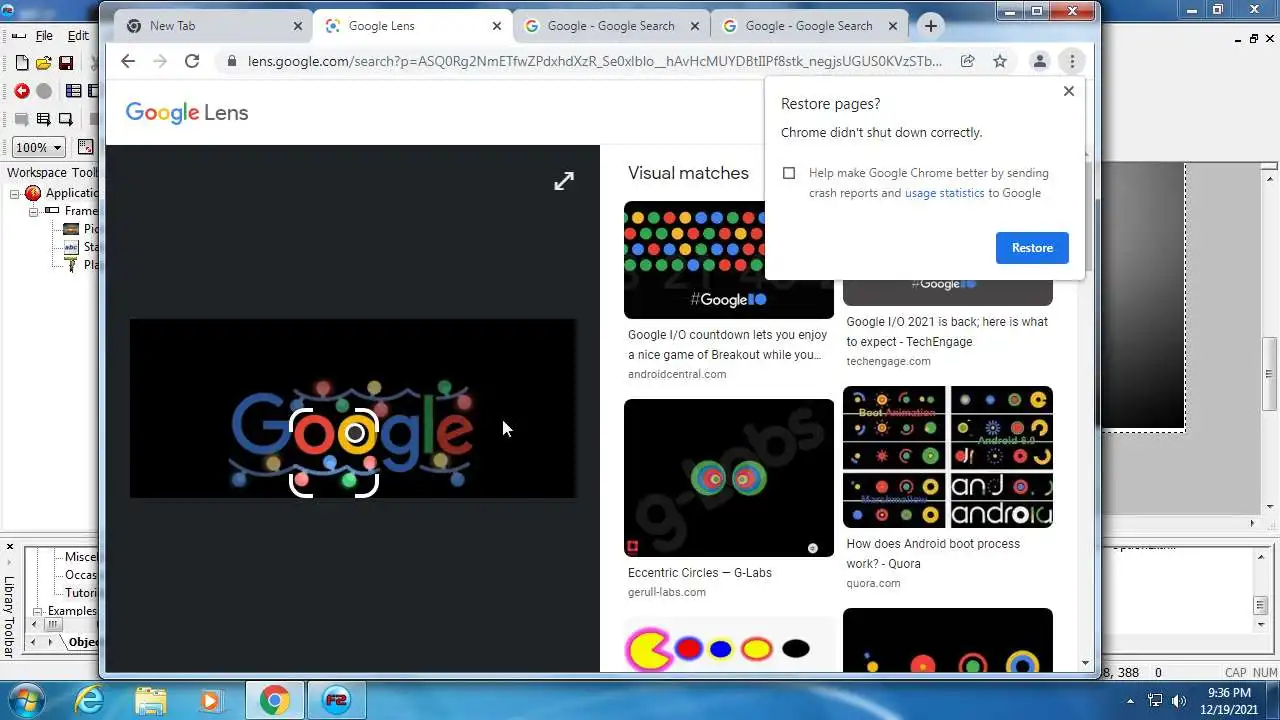The image size is (1280, 720).
Task: Open the Chrome profile icon
Action: click(1040, 61)
